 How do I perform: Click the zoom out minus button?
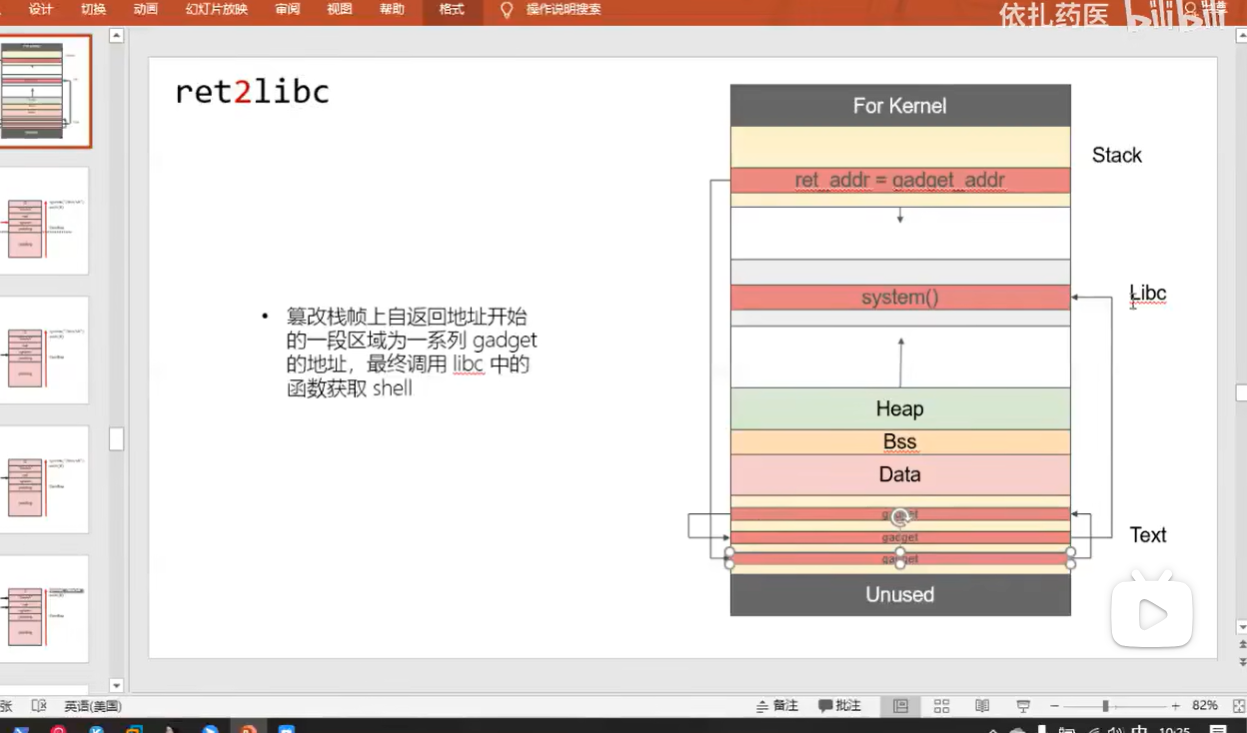point(1054,706)
